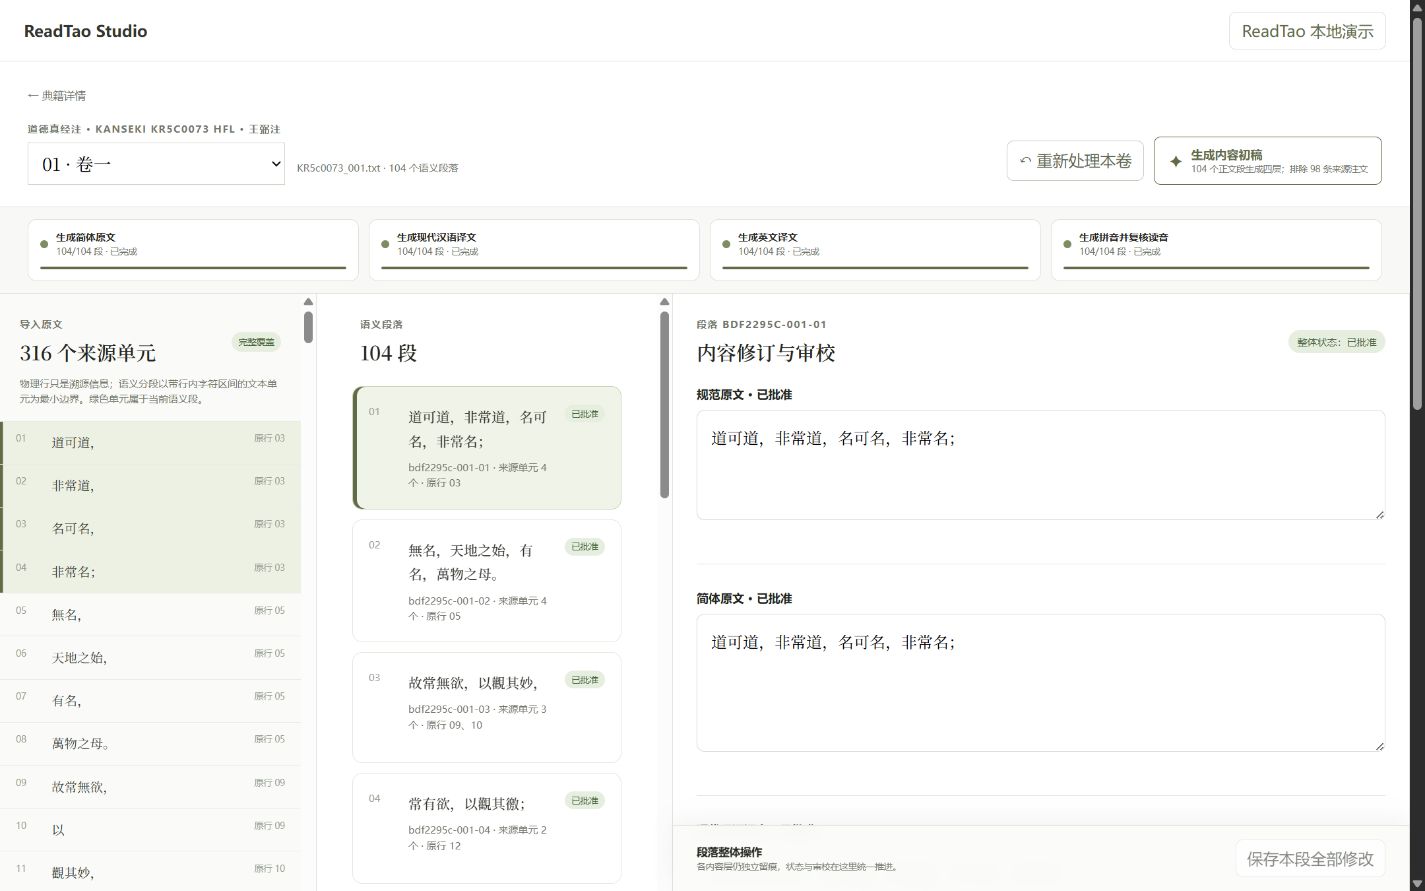Select source unit 01 道可道,
The height and width of the screenshot is (891, 1425).
click(x=150, y=442)
